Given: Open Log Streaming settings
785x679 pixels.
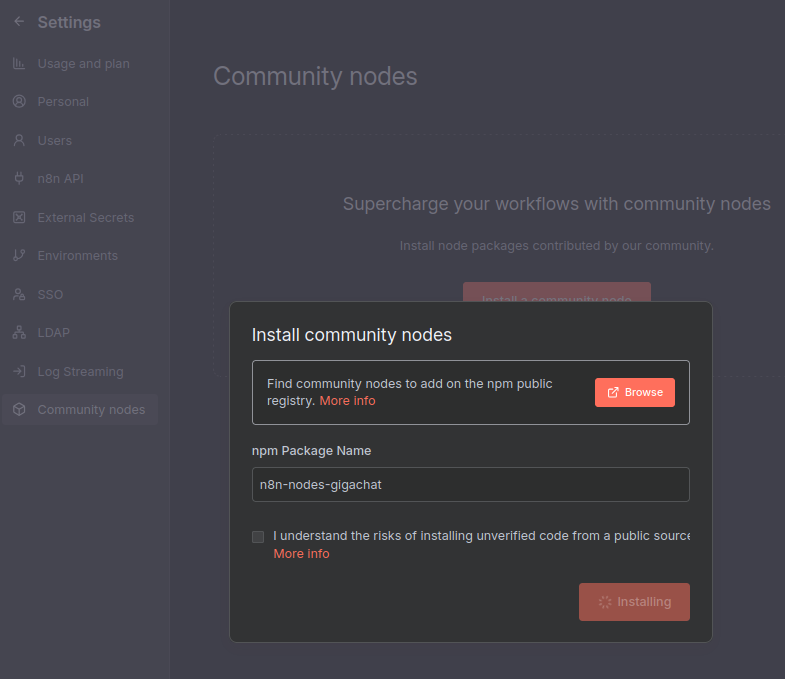Looking at the screenshot, I should click(80, 372).
